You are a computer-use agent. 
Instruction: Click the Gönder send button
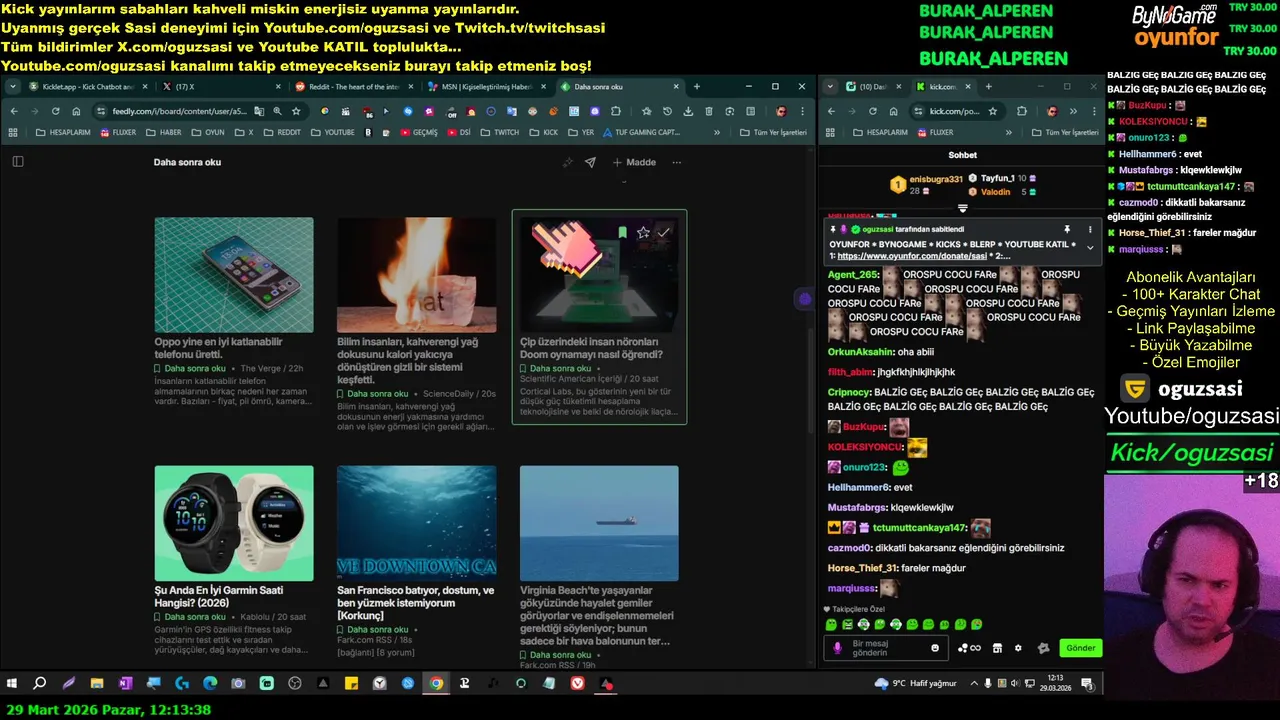pos(1081,648)
